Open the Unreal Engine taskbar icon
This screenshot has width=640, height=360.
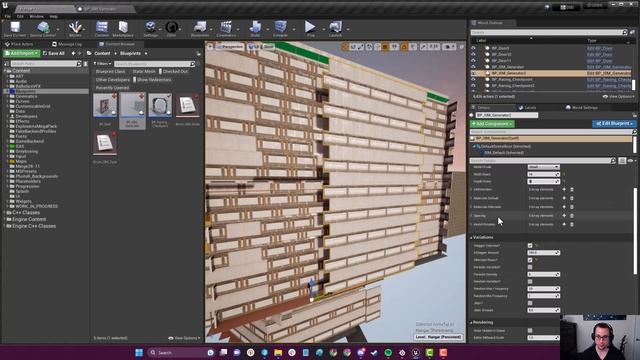(416, 352)
